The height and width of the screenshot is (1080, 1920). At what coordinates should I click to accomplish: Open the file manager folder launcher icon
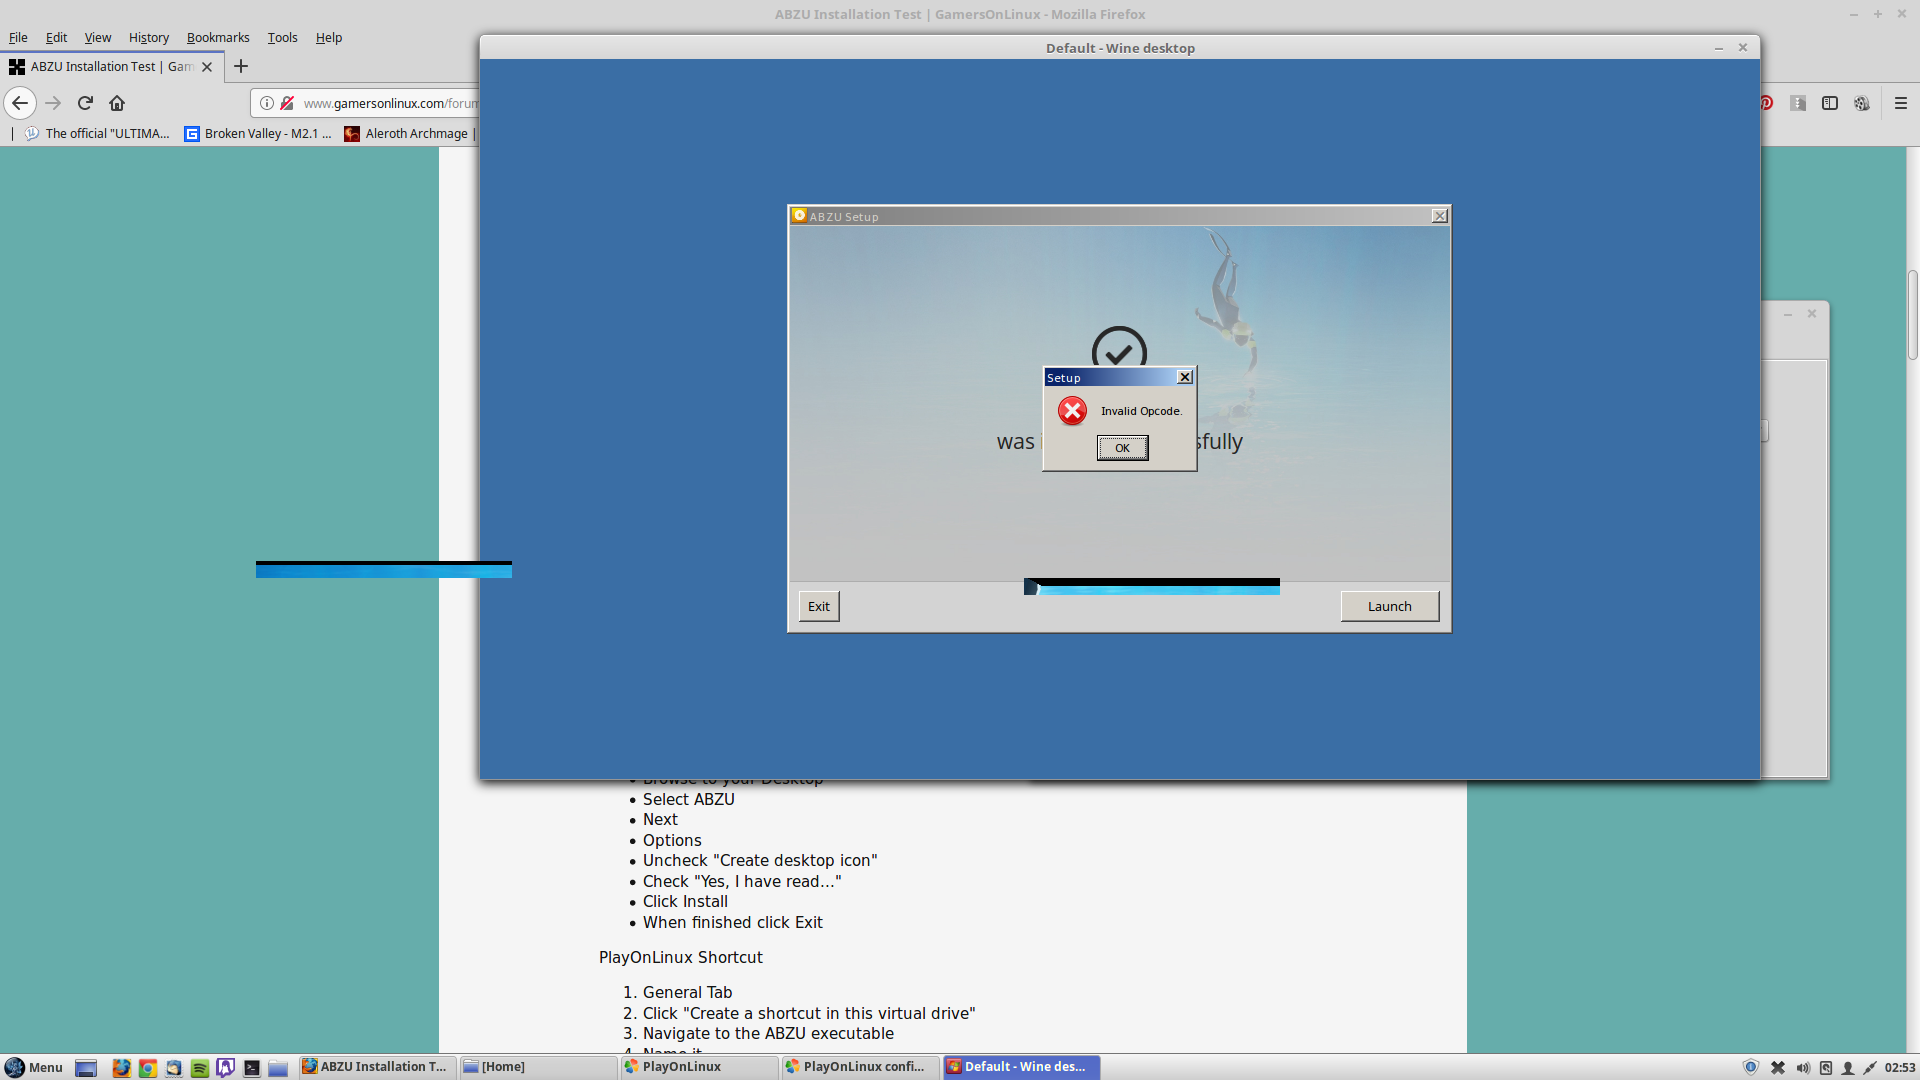[x=278, y=1067]
